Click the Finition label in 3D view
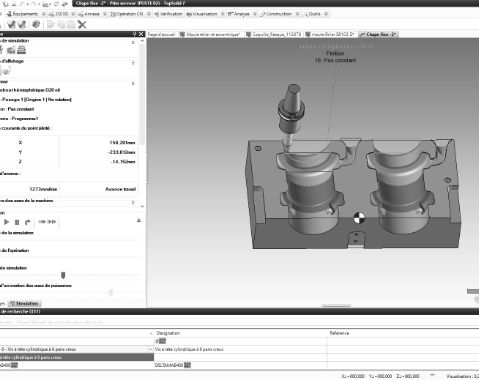Viewport: 479px width, 380px height. click(x=335, y=53)
